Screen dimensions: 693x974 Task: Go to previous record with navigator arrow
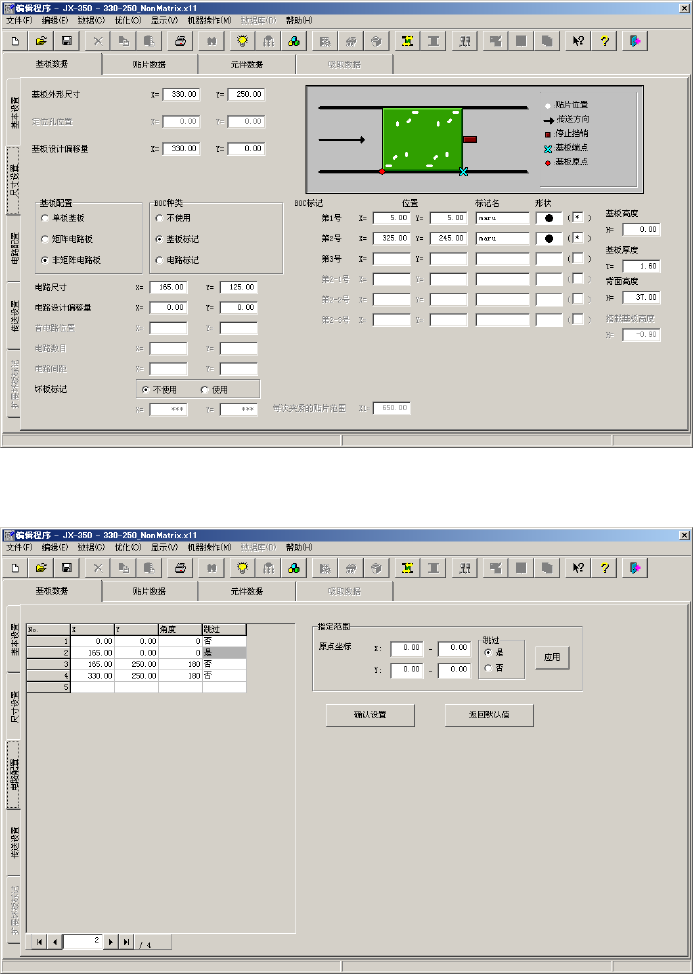point(55,942)
